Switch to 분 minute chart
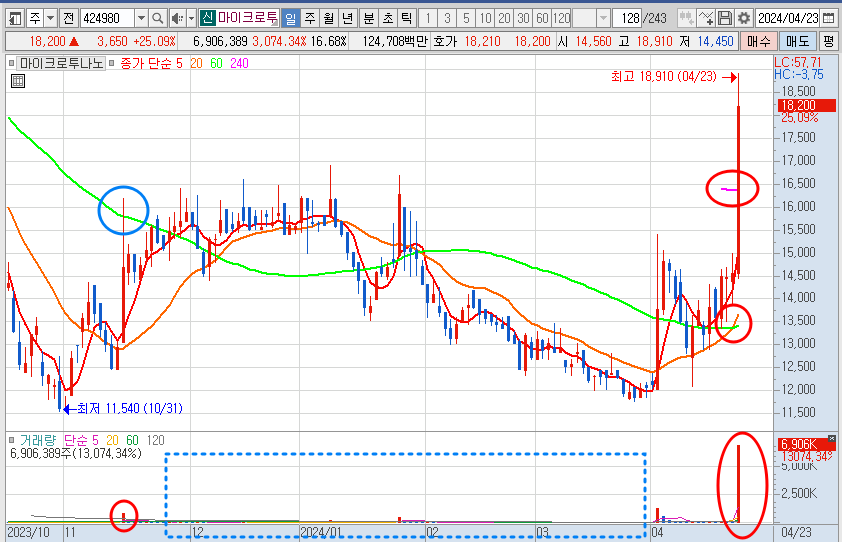842x542 pixels. click(368, 19)
